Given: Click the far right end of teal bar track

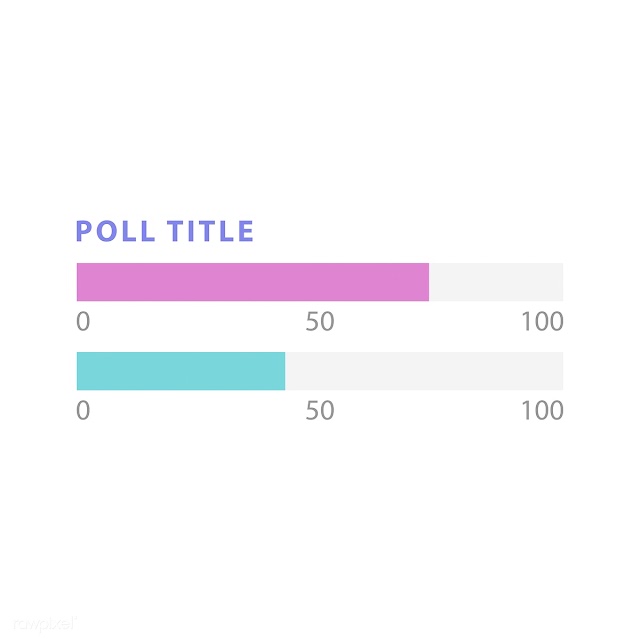Looking at the screenshot, I should pos(562,371).
